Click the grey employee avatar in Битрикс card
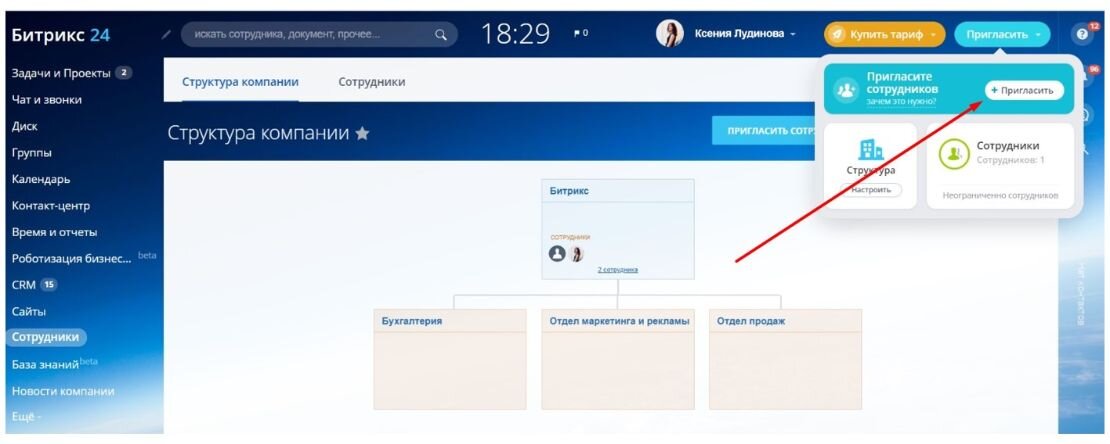Image resolution: width=1110 pixels, height=444 pixels. pyautogui.click(x=557, y=254)
